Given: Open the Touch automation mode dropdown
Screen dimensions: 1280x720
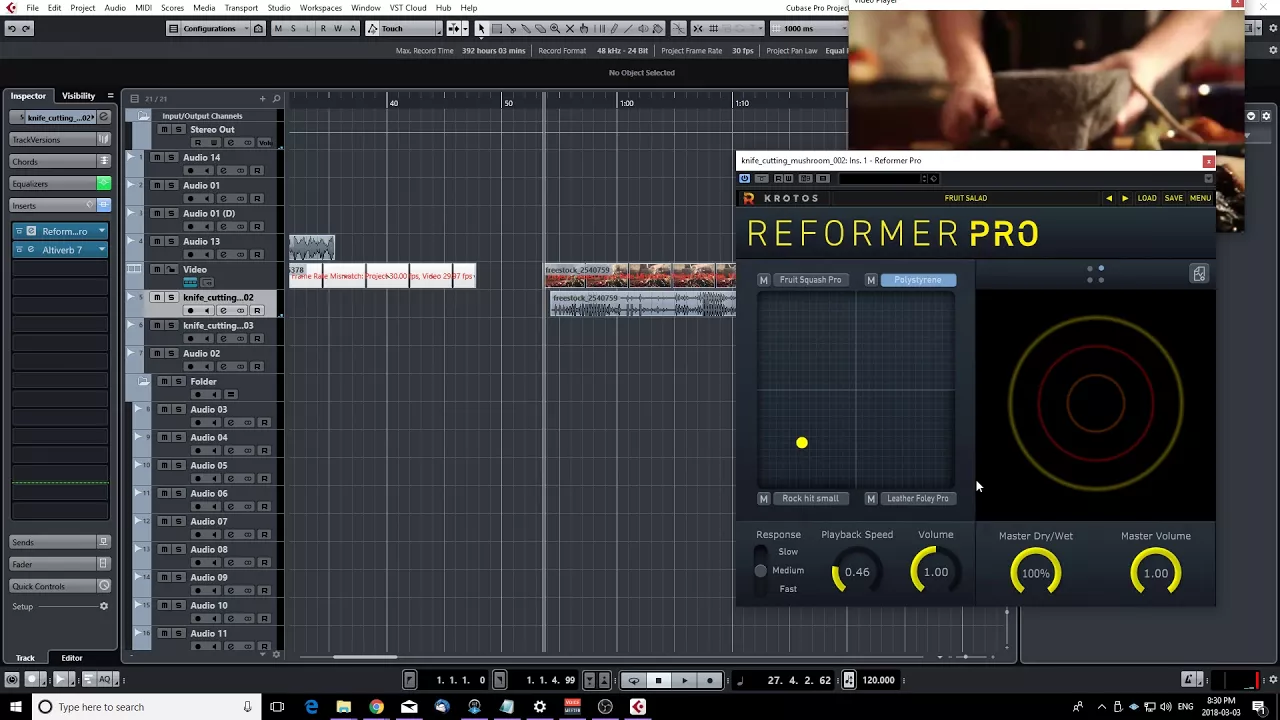Looking at the screenshot, I should (x=405, y=28).
